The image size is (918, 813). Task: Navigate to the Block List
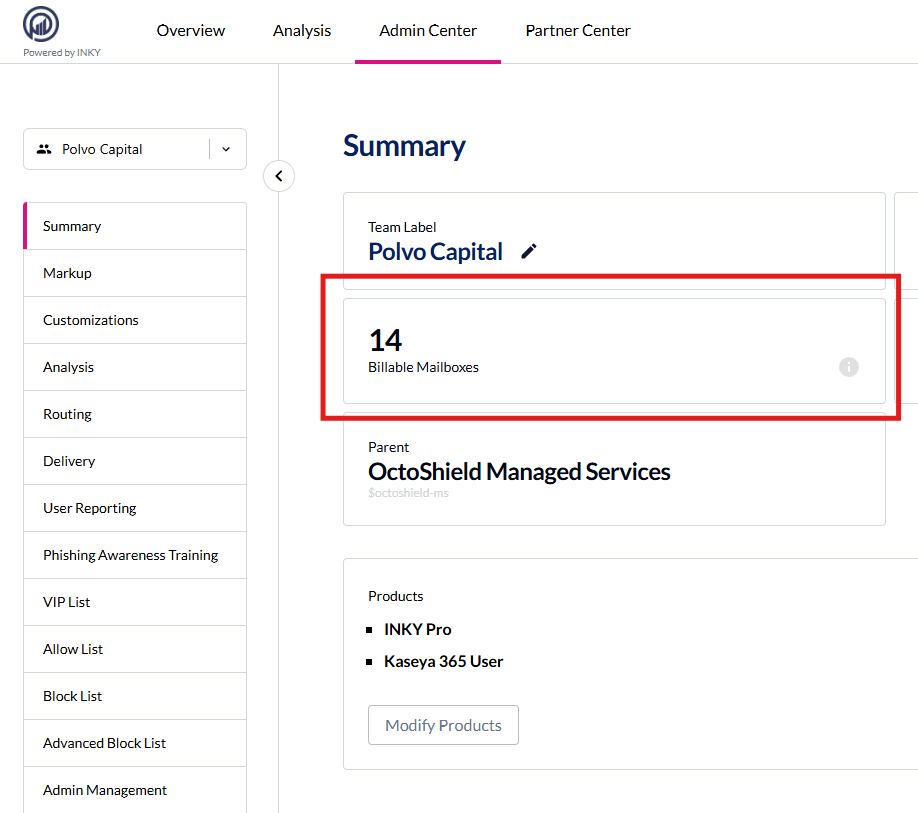tap(73, 696)
